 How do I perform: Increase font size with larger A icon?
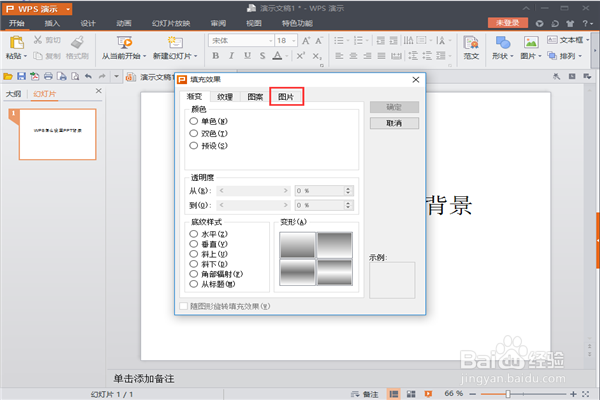point(306,41)
